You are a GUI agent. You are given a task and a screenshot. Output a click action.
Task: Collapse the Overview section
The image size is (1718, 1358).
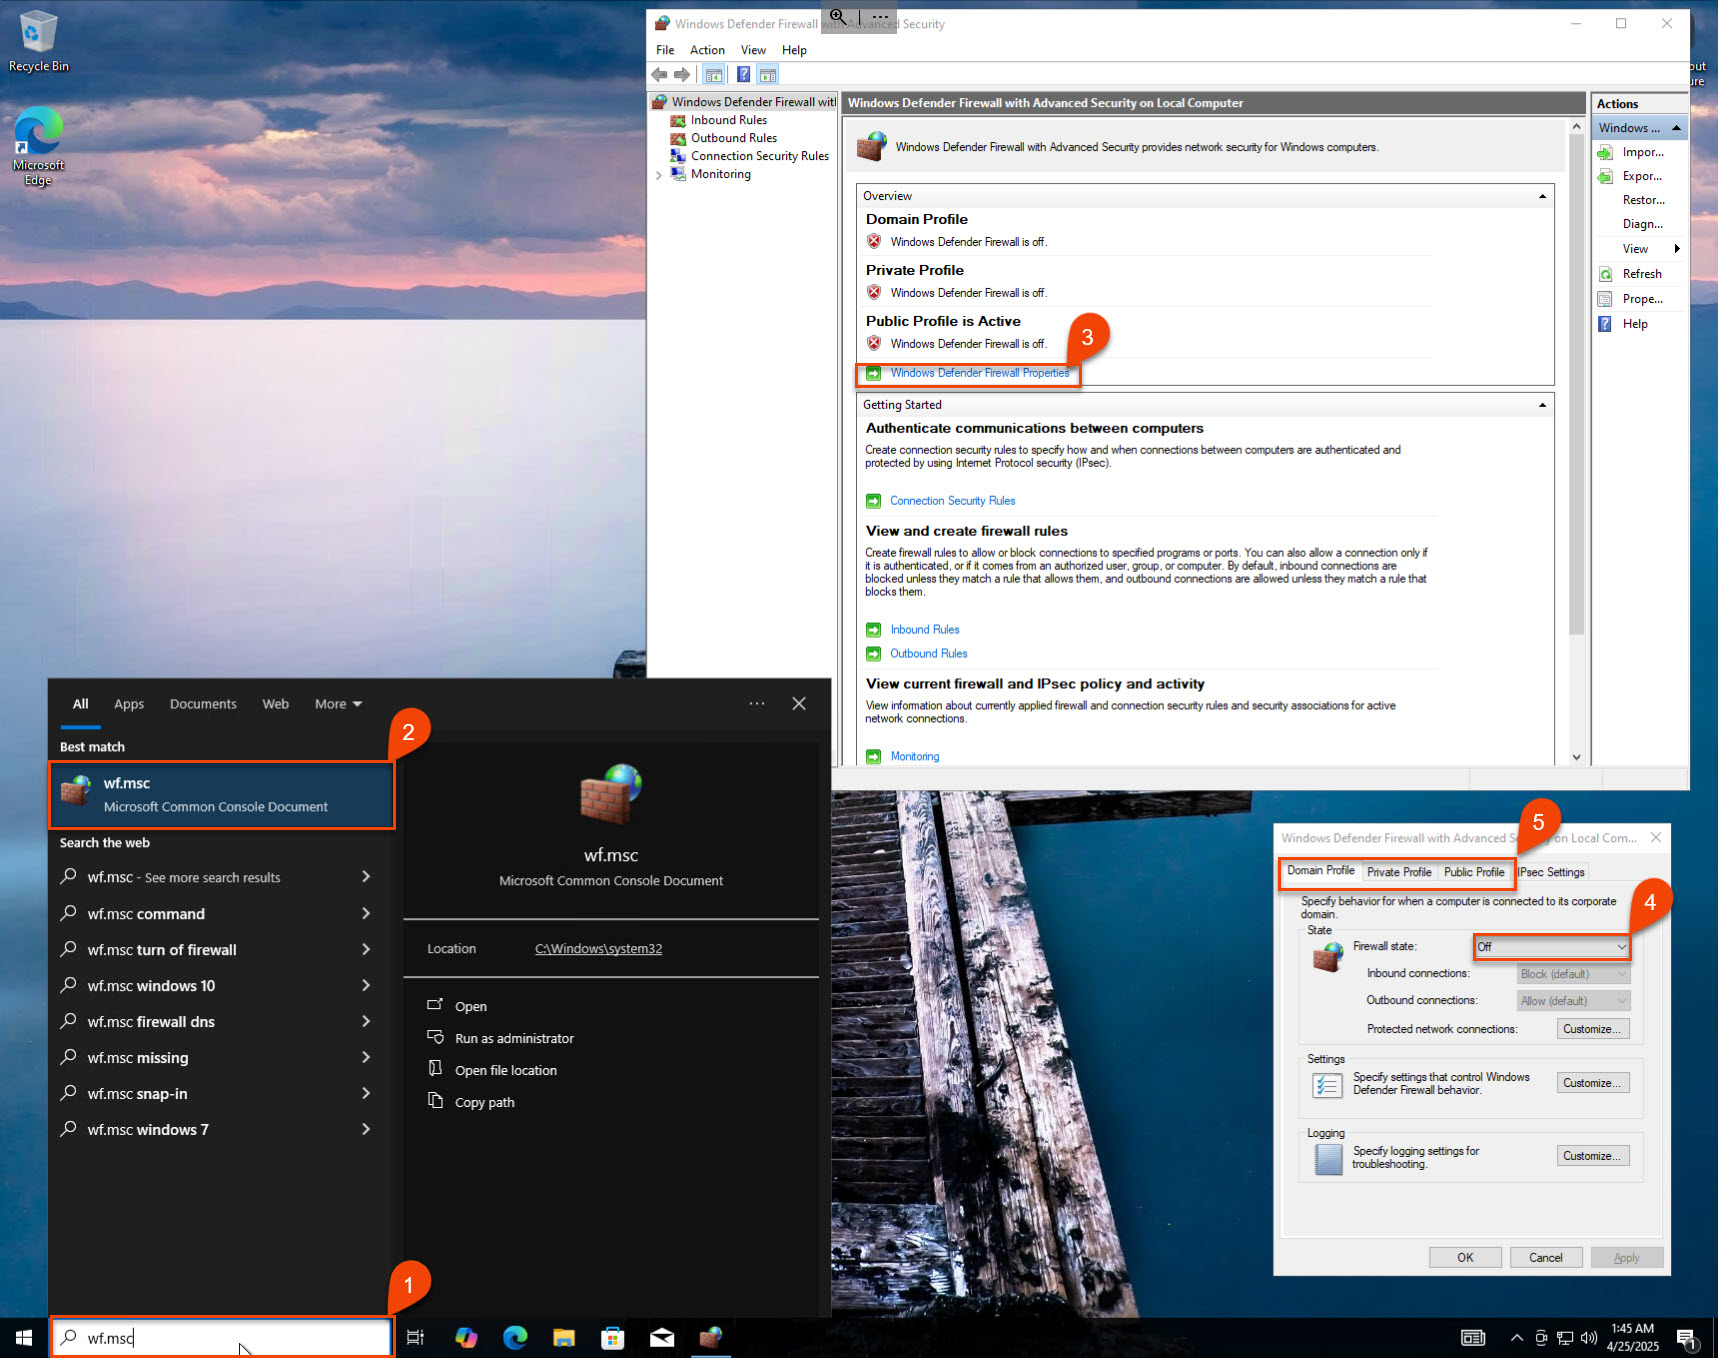click(1542, 196)
